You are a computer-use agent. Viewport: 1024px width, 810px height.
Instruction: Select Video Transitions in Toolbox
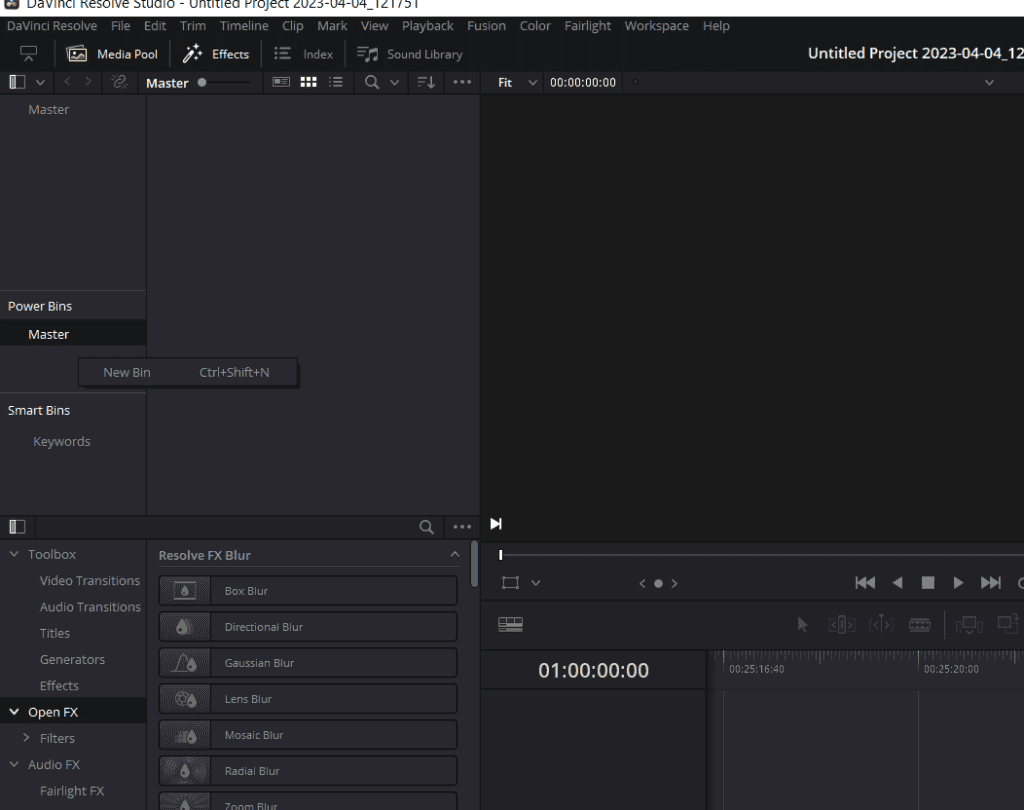(x=90, y=581)
